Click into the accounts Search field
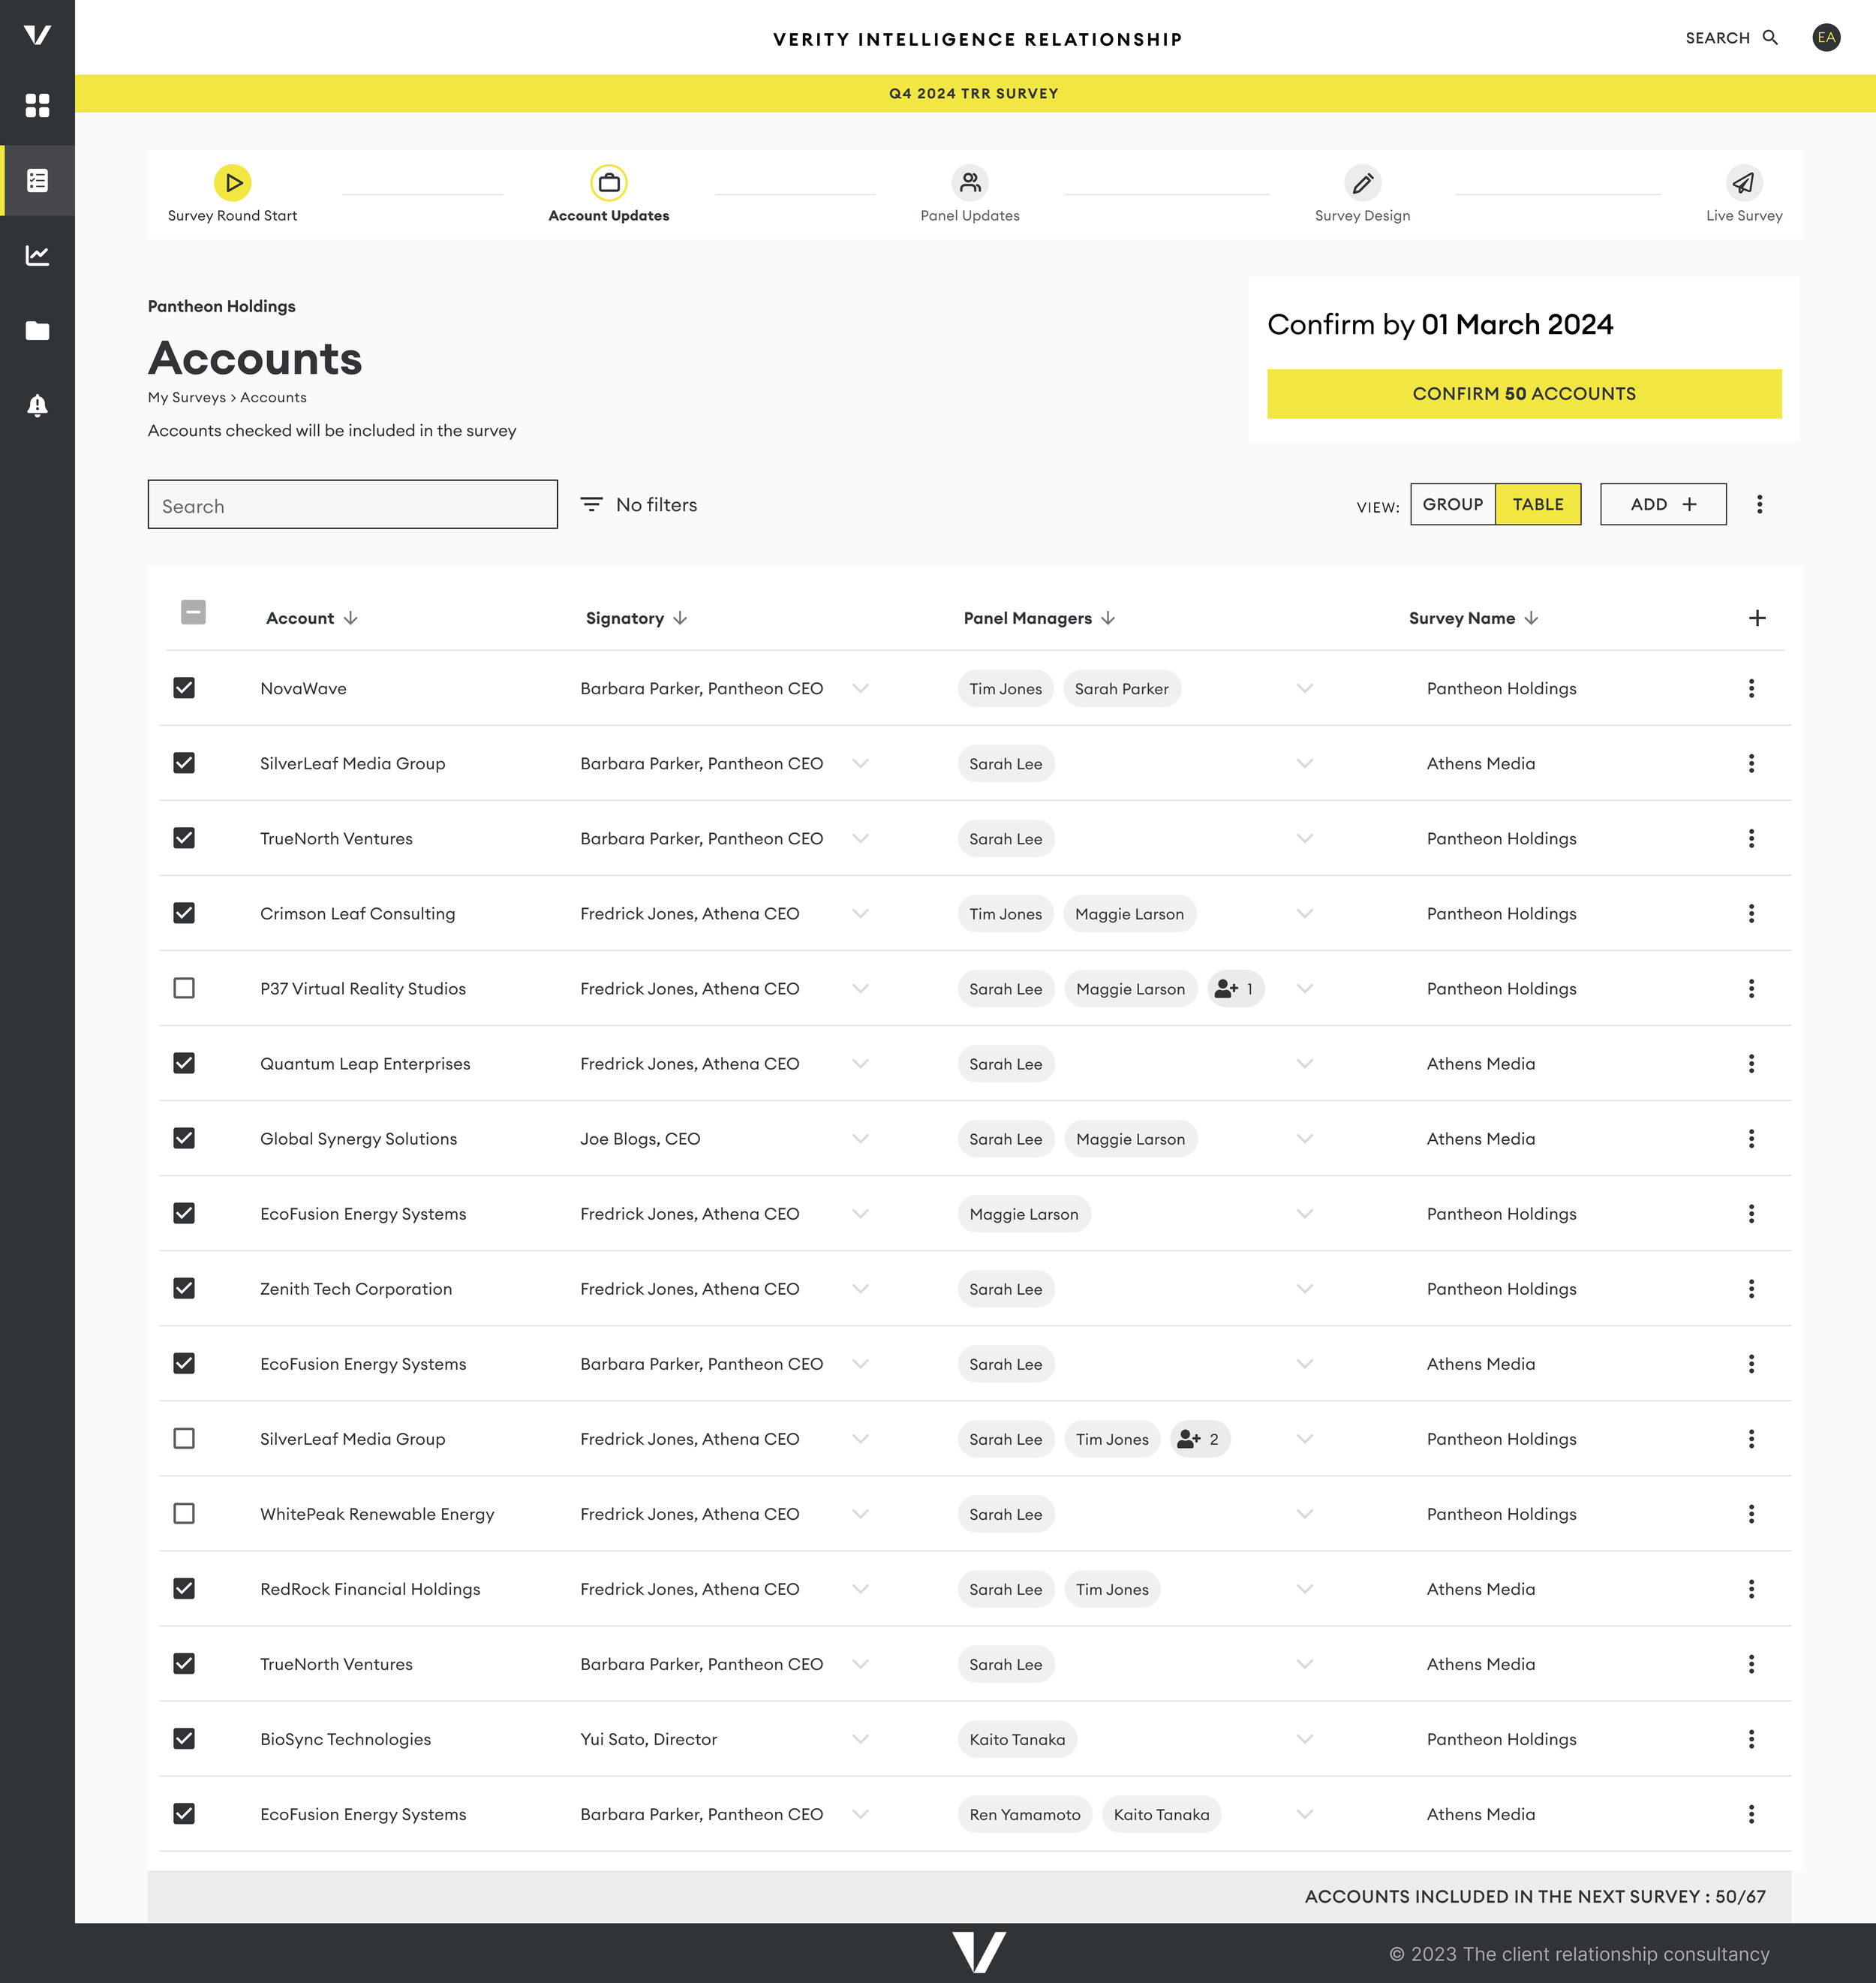 click(352, 505)
